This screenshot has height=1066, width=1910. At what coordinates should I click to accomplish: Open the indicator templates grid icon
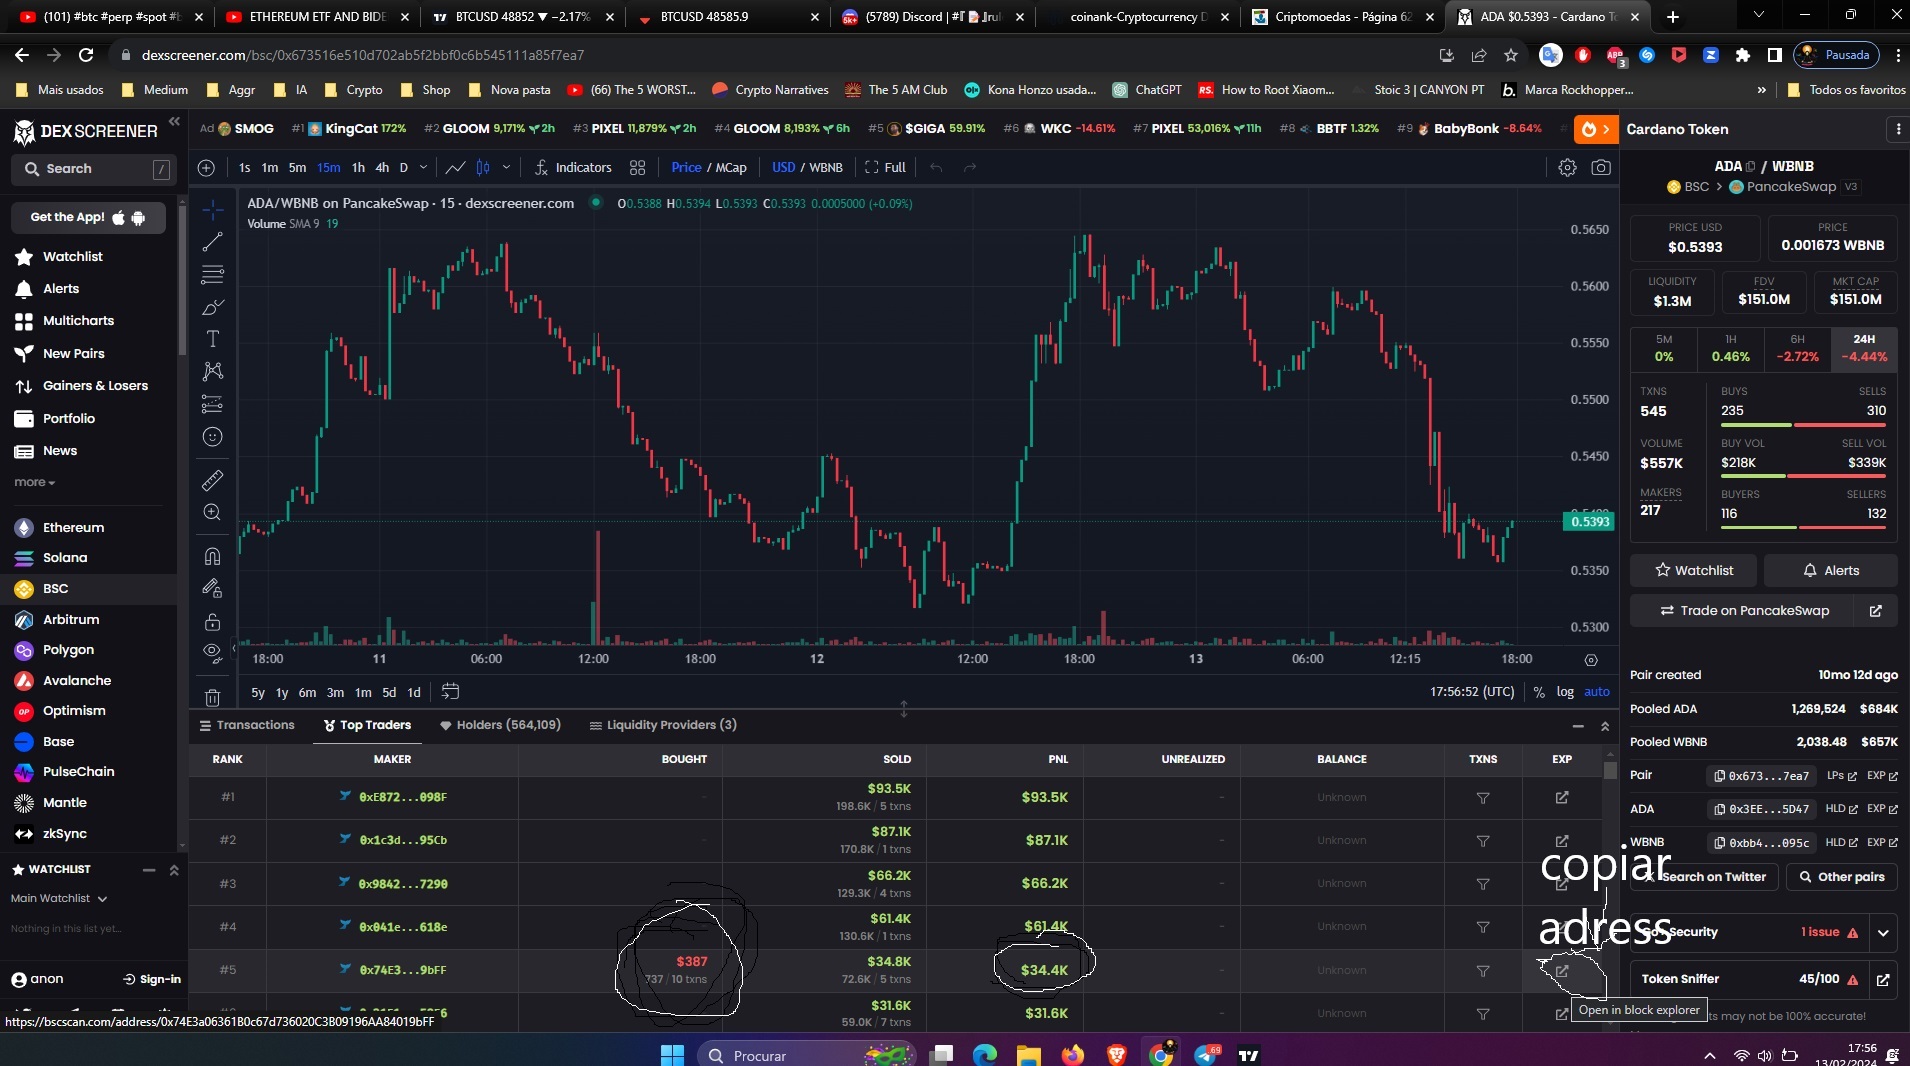[x=638, y=168]
